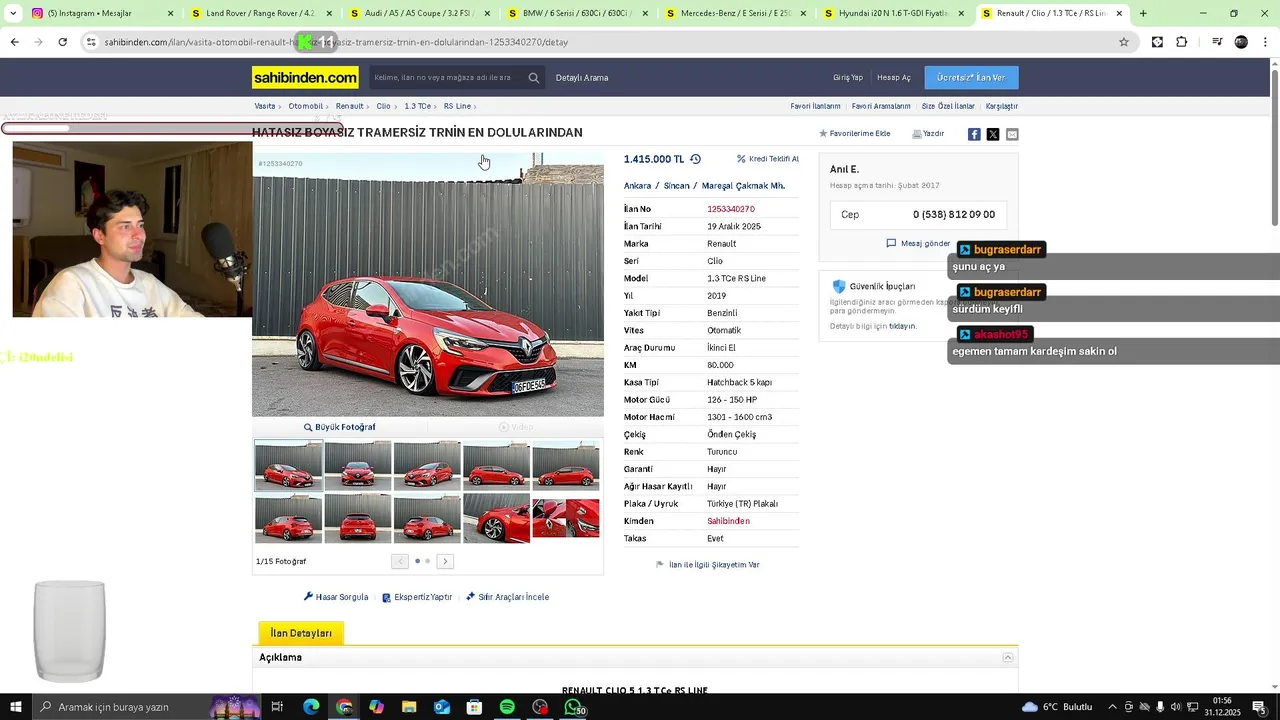Screen dimensions: 1280x720
Task: Click RS Line breadcrumb
Action: pos(457,106)
